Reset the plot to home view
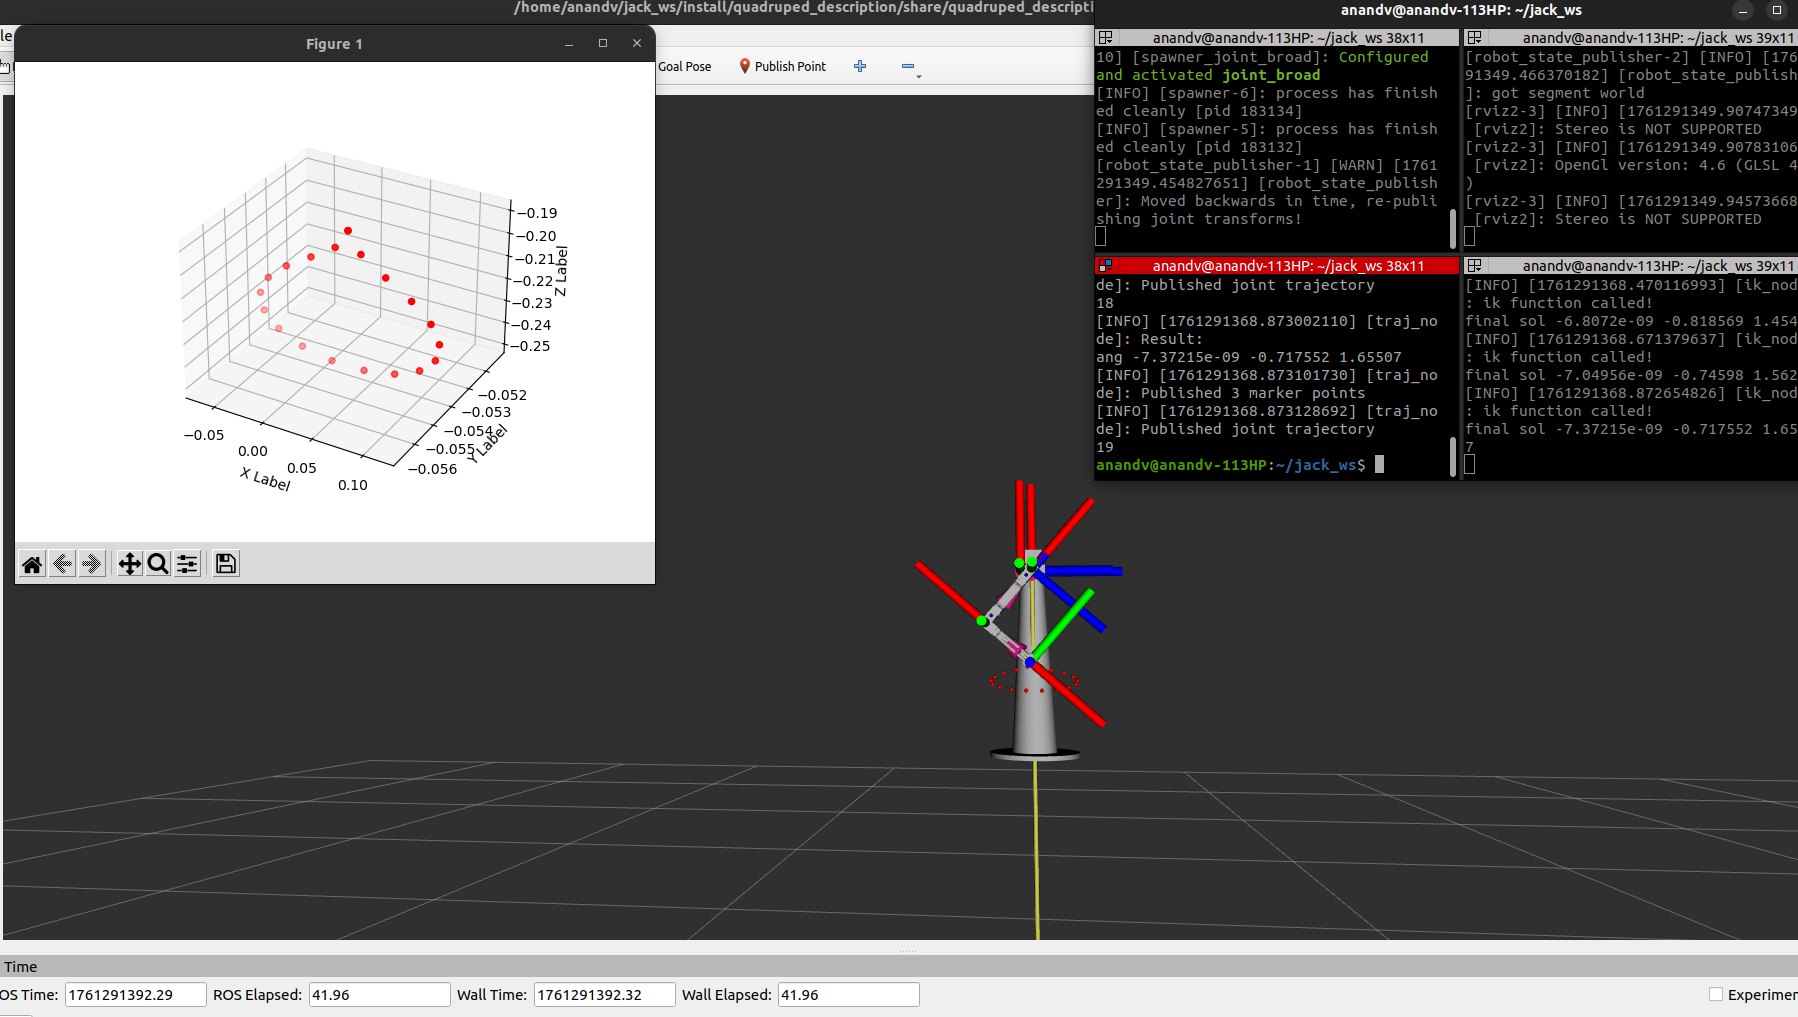This screenshot has width=1798, height=1017. tap(32, 564)
